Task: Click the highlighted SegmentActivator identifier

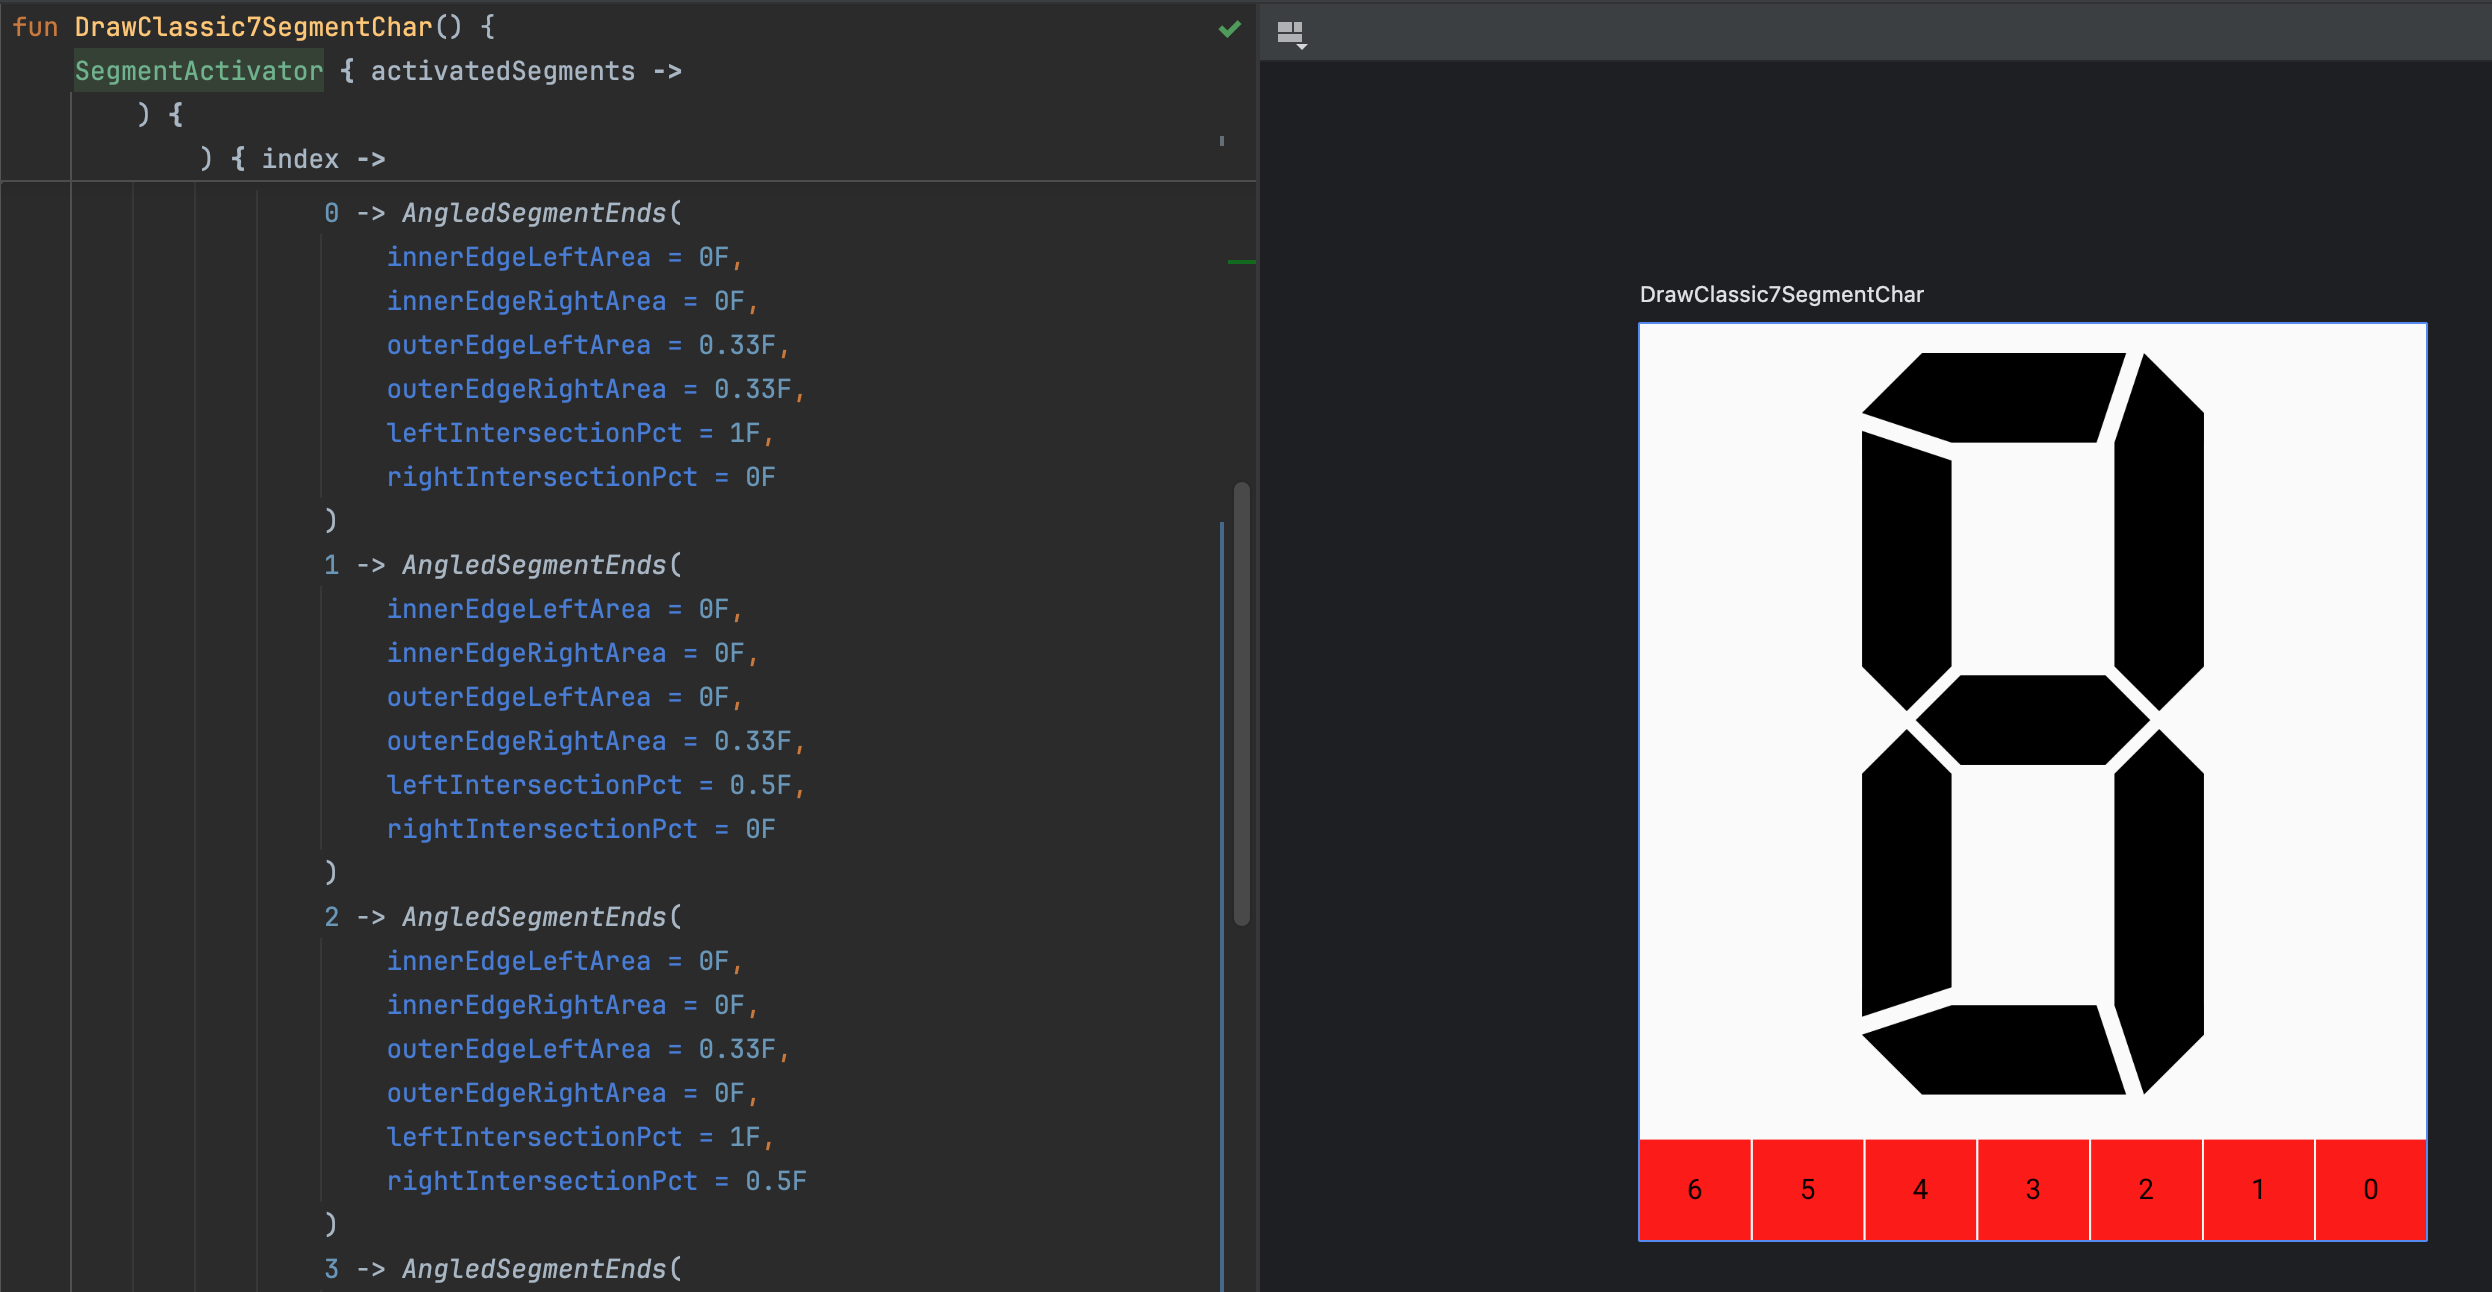Action: (199, 71)
